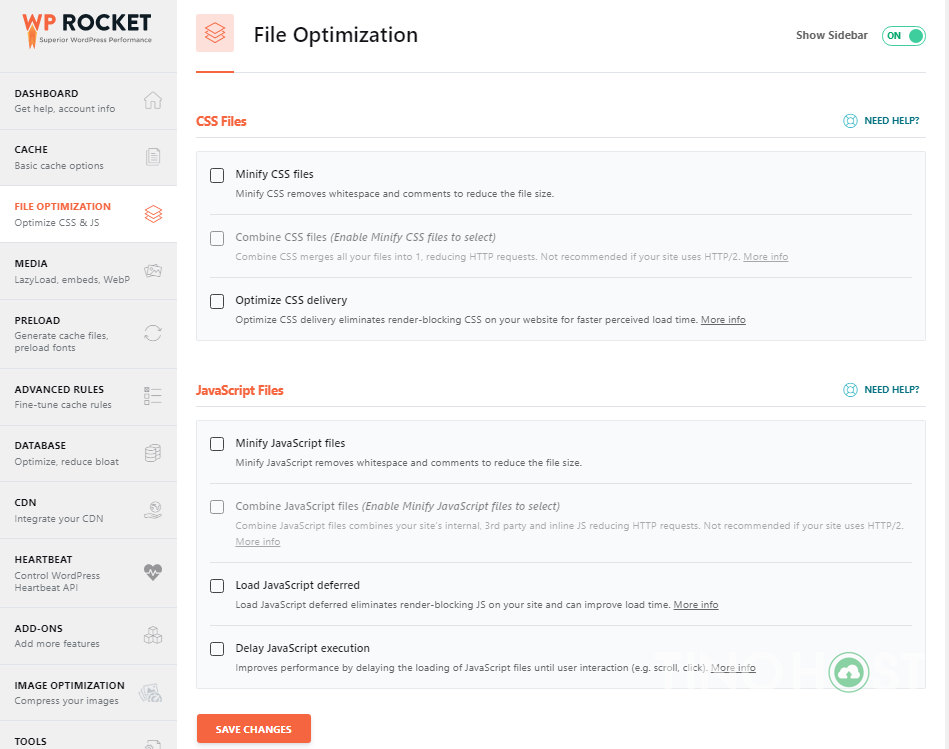The width and height of the screenshot is (949, 749).
Task: Click the Dashboard house icon
Action: point(153,100)
